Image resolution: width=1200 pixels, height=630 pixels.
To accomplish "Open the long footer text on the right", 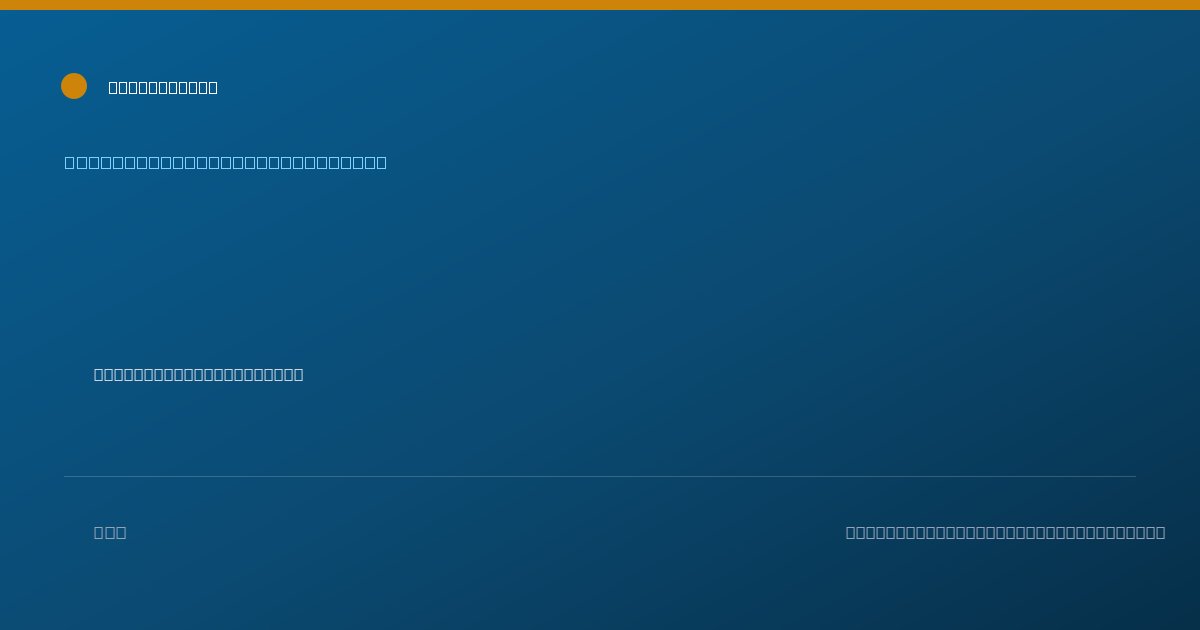I will [x=1005, y=532].
